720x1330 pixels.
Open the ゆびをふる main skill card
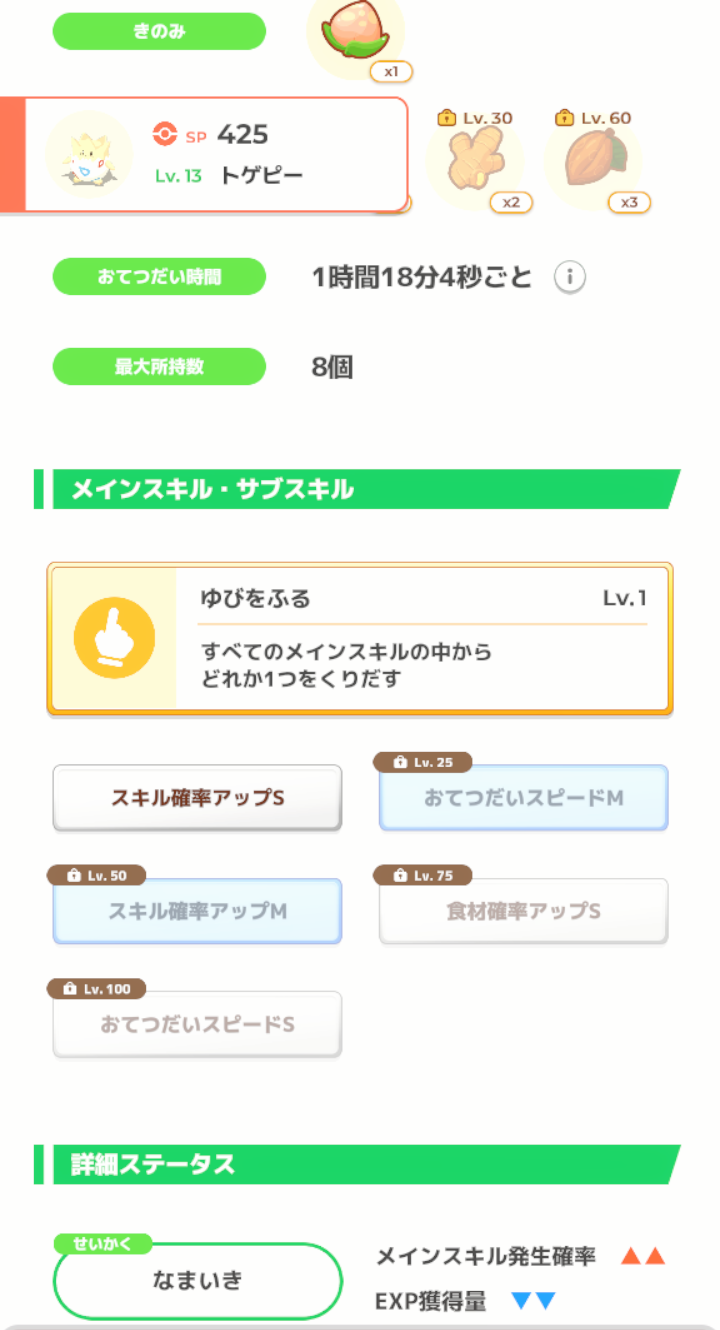coord(360,638)
